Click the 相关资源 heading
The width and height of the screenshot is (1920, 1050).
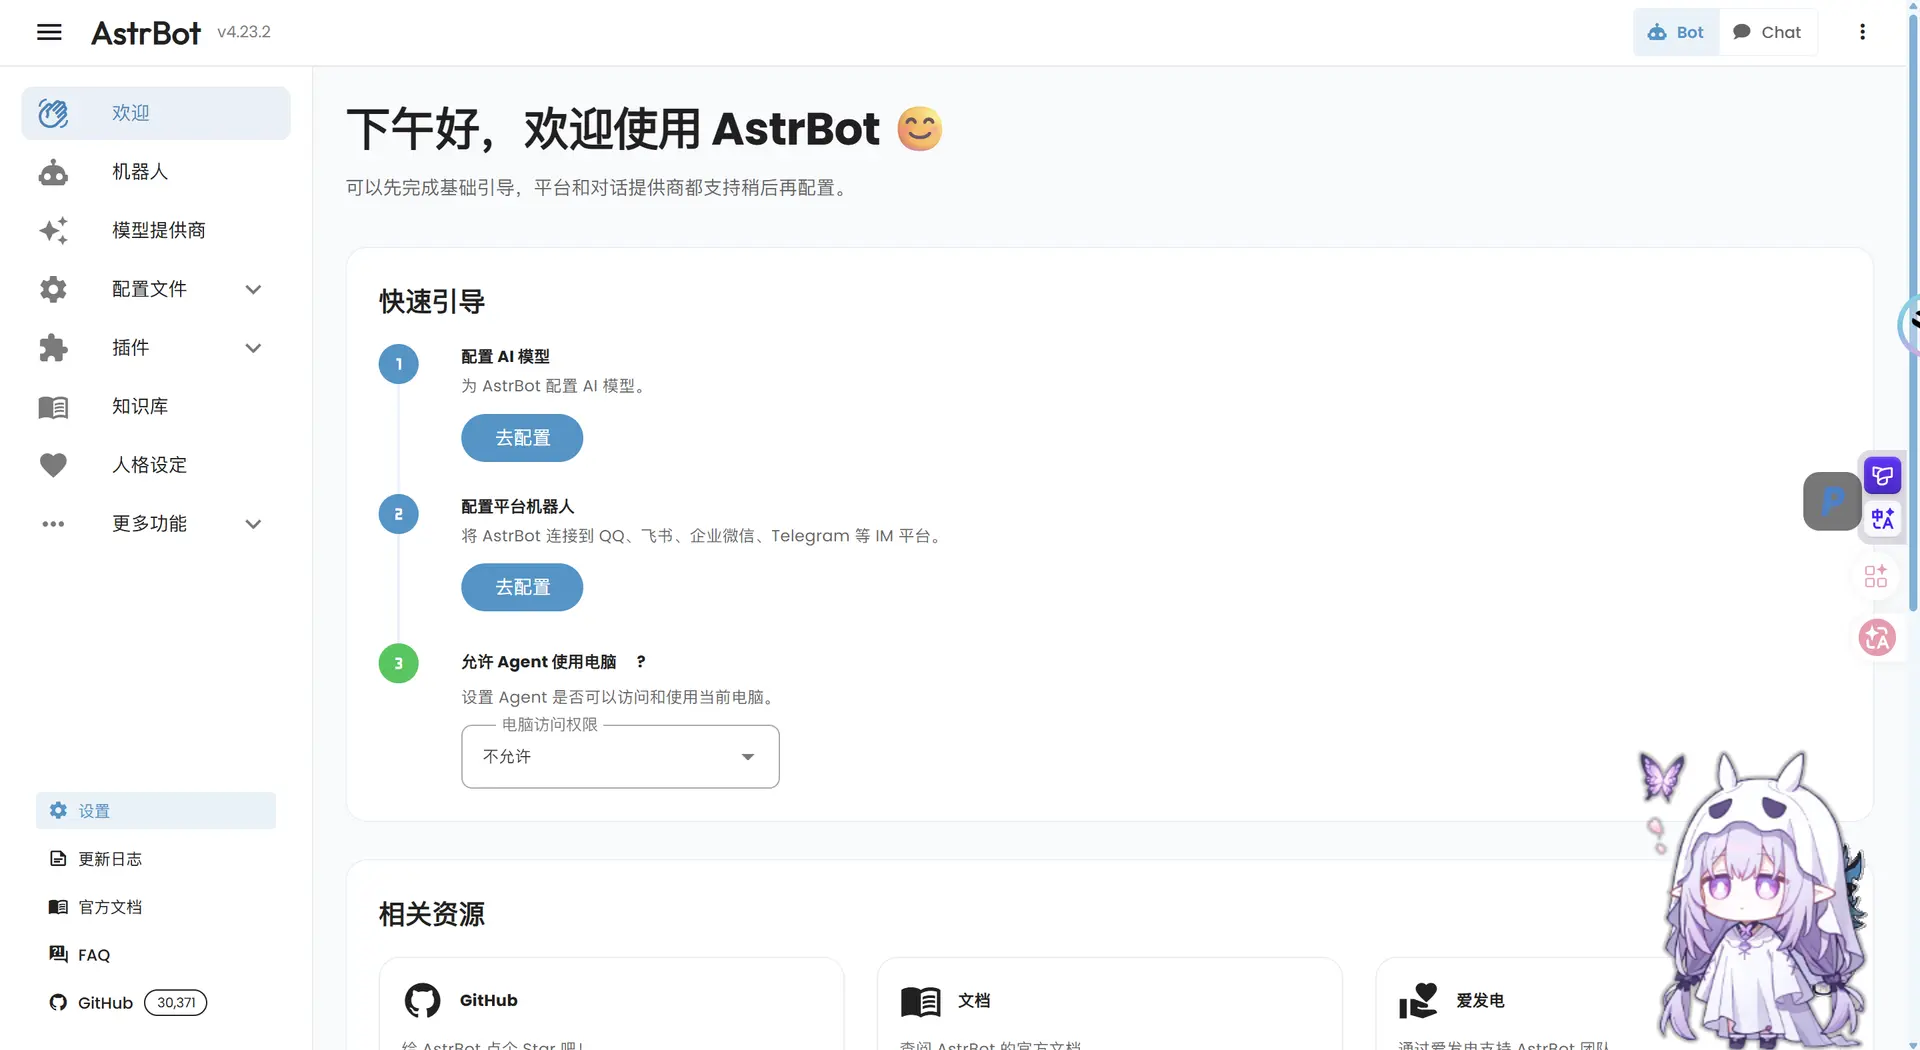pos(432,914)
